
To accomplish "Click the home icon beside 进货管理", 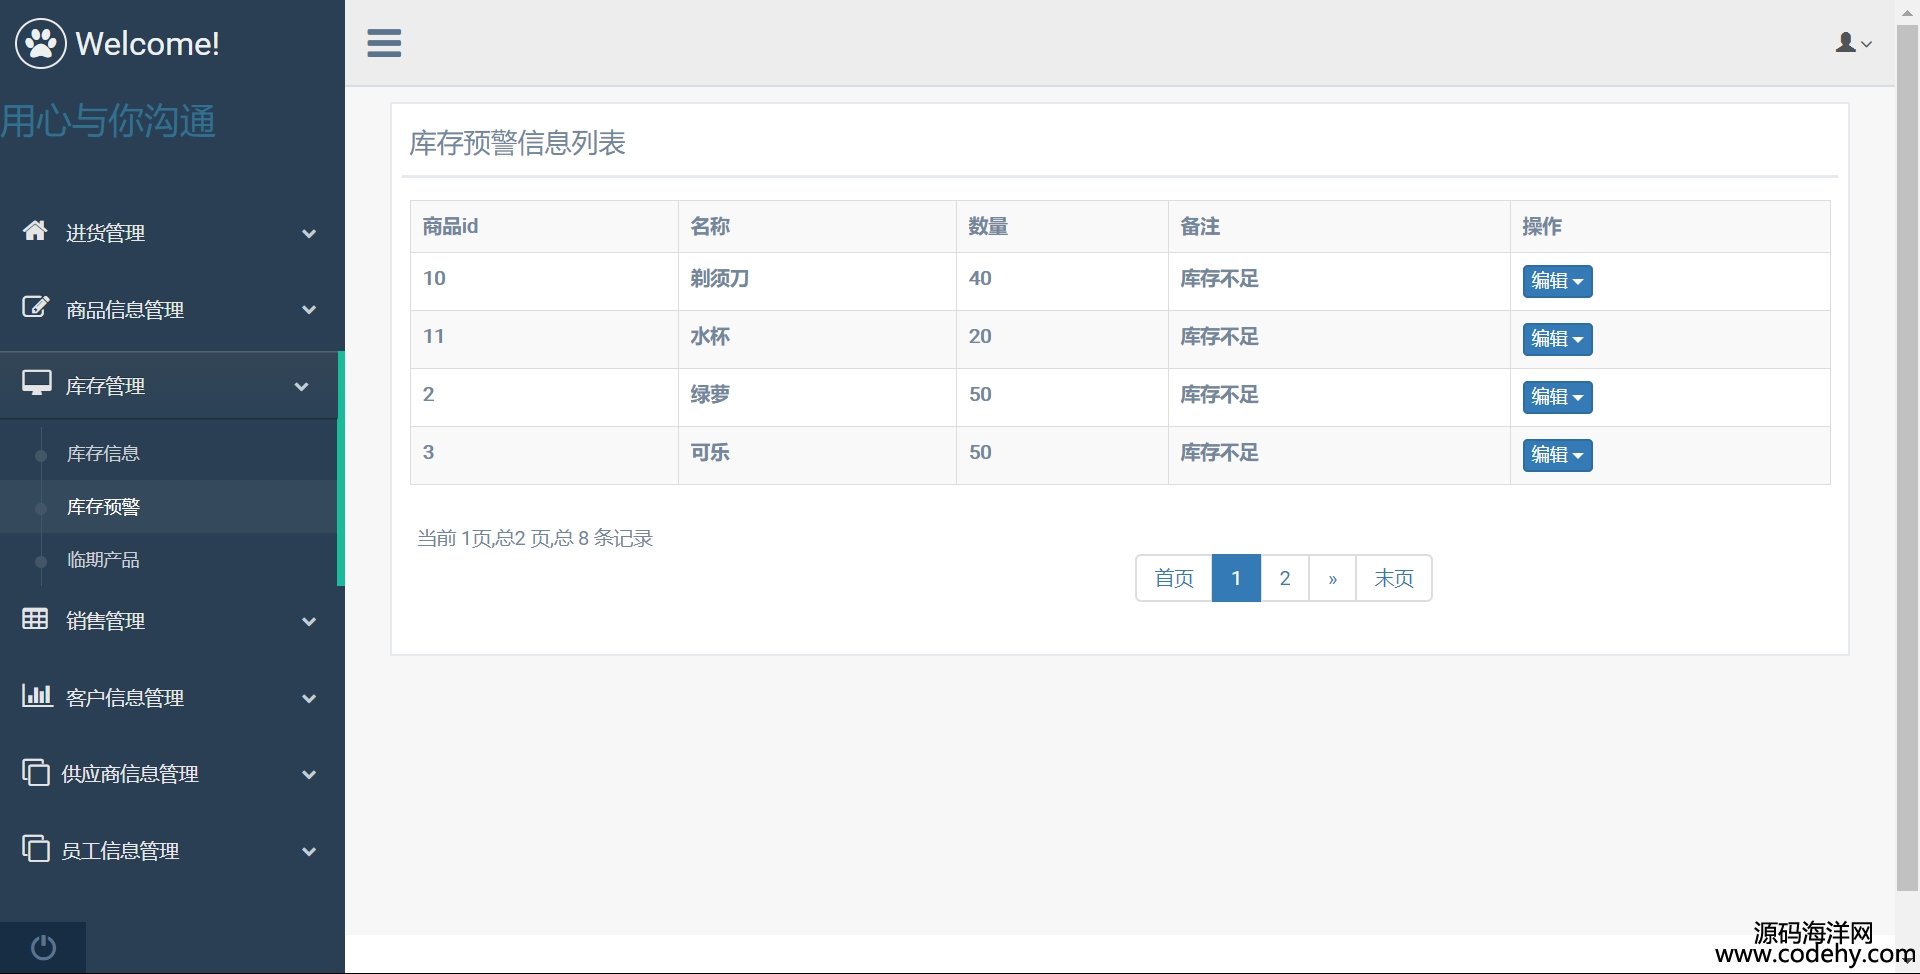I will 35,231.
